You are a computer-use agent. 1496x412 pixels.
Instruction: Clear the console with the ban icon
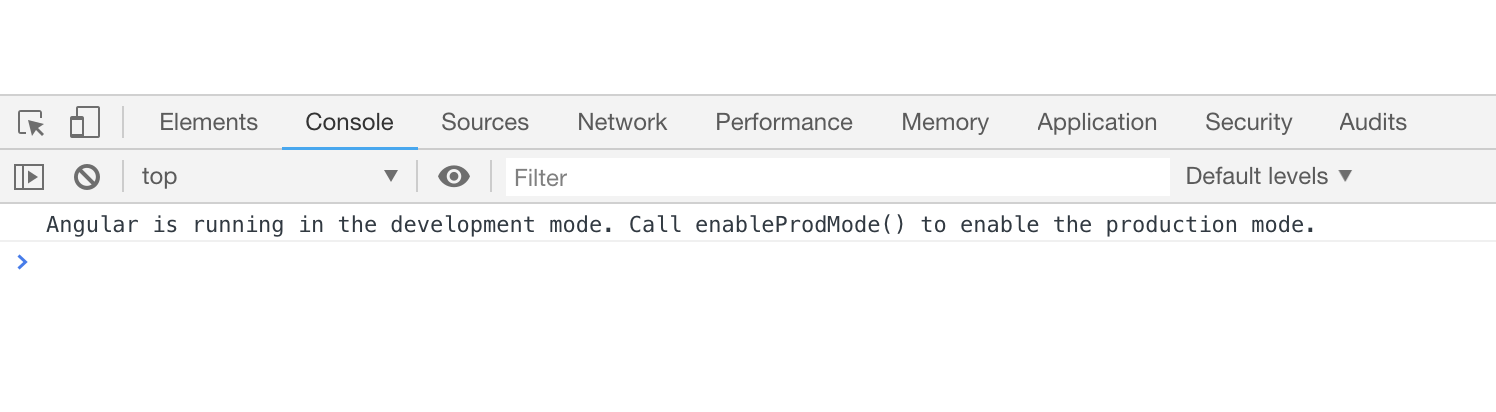pyautogui.click(x=87, y=177)
